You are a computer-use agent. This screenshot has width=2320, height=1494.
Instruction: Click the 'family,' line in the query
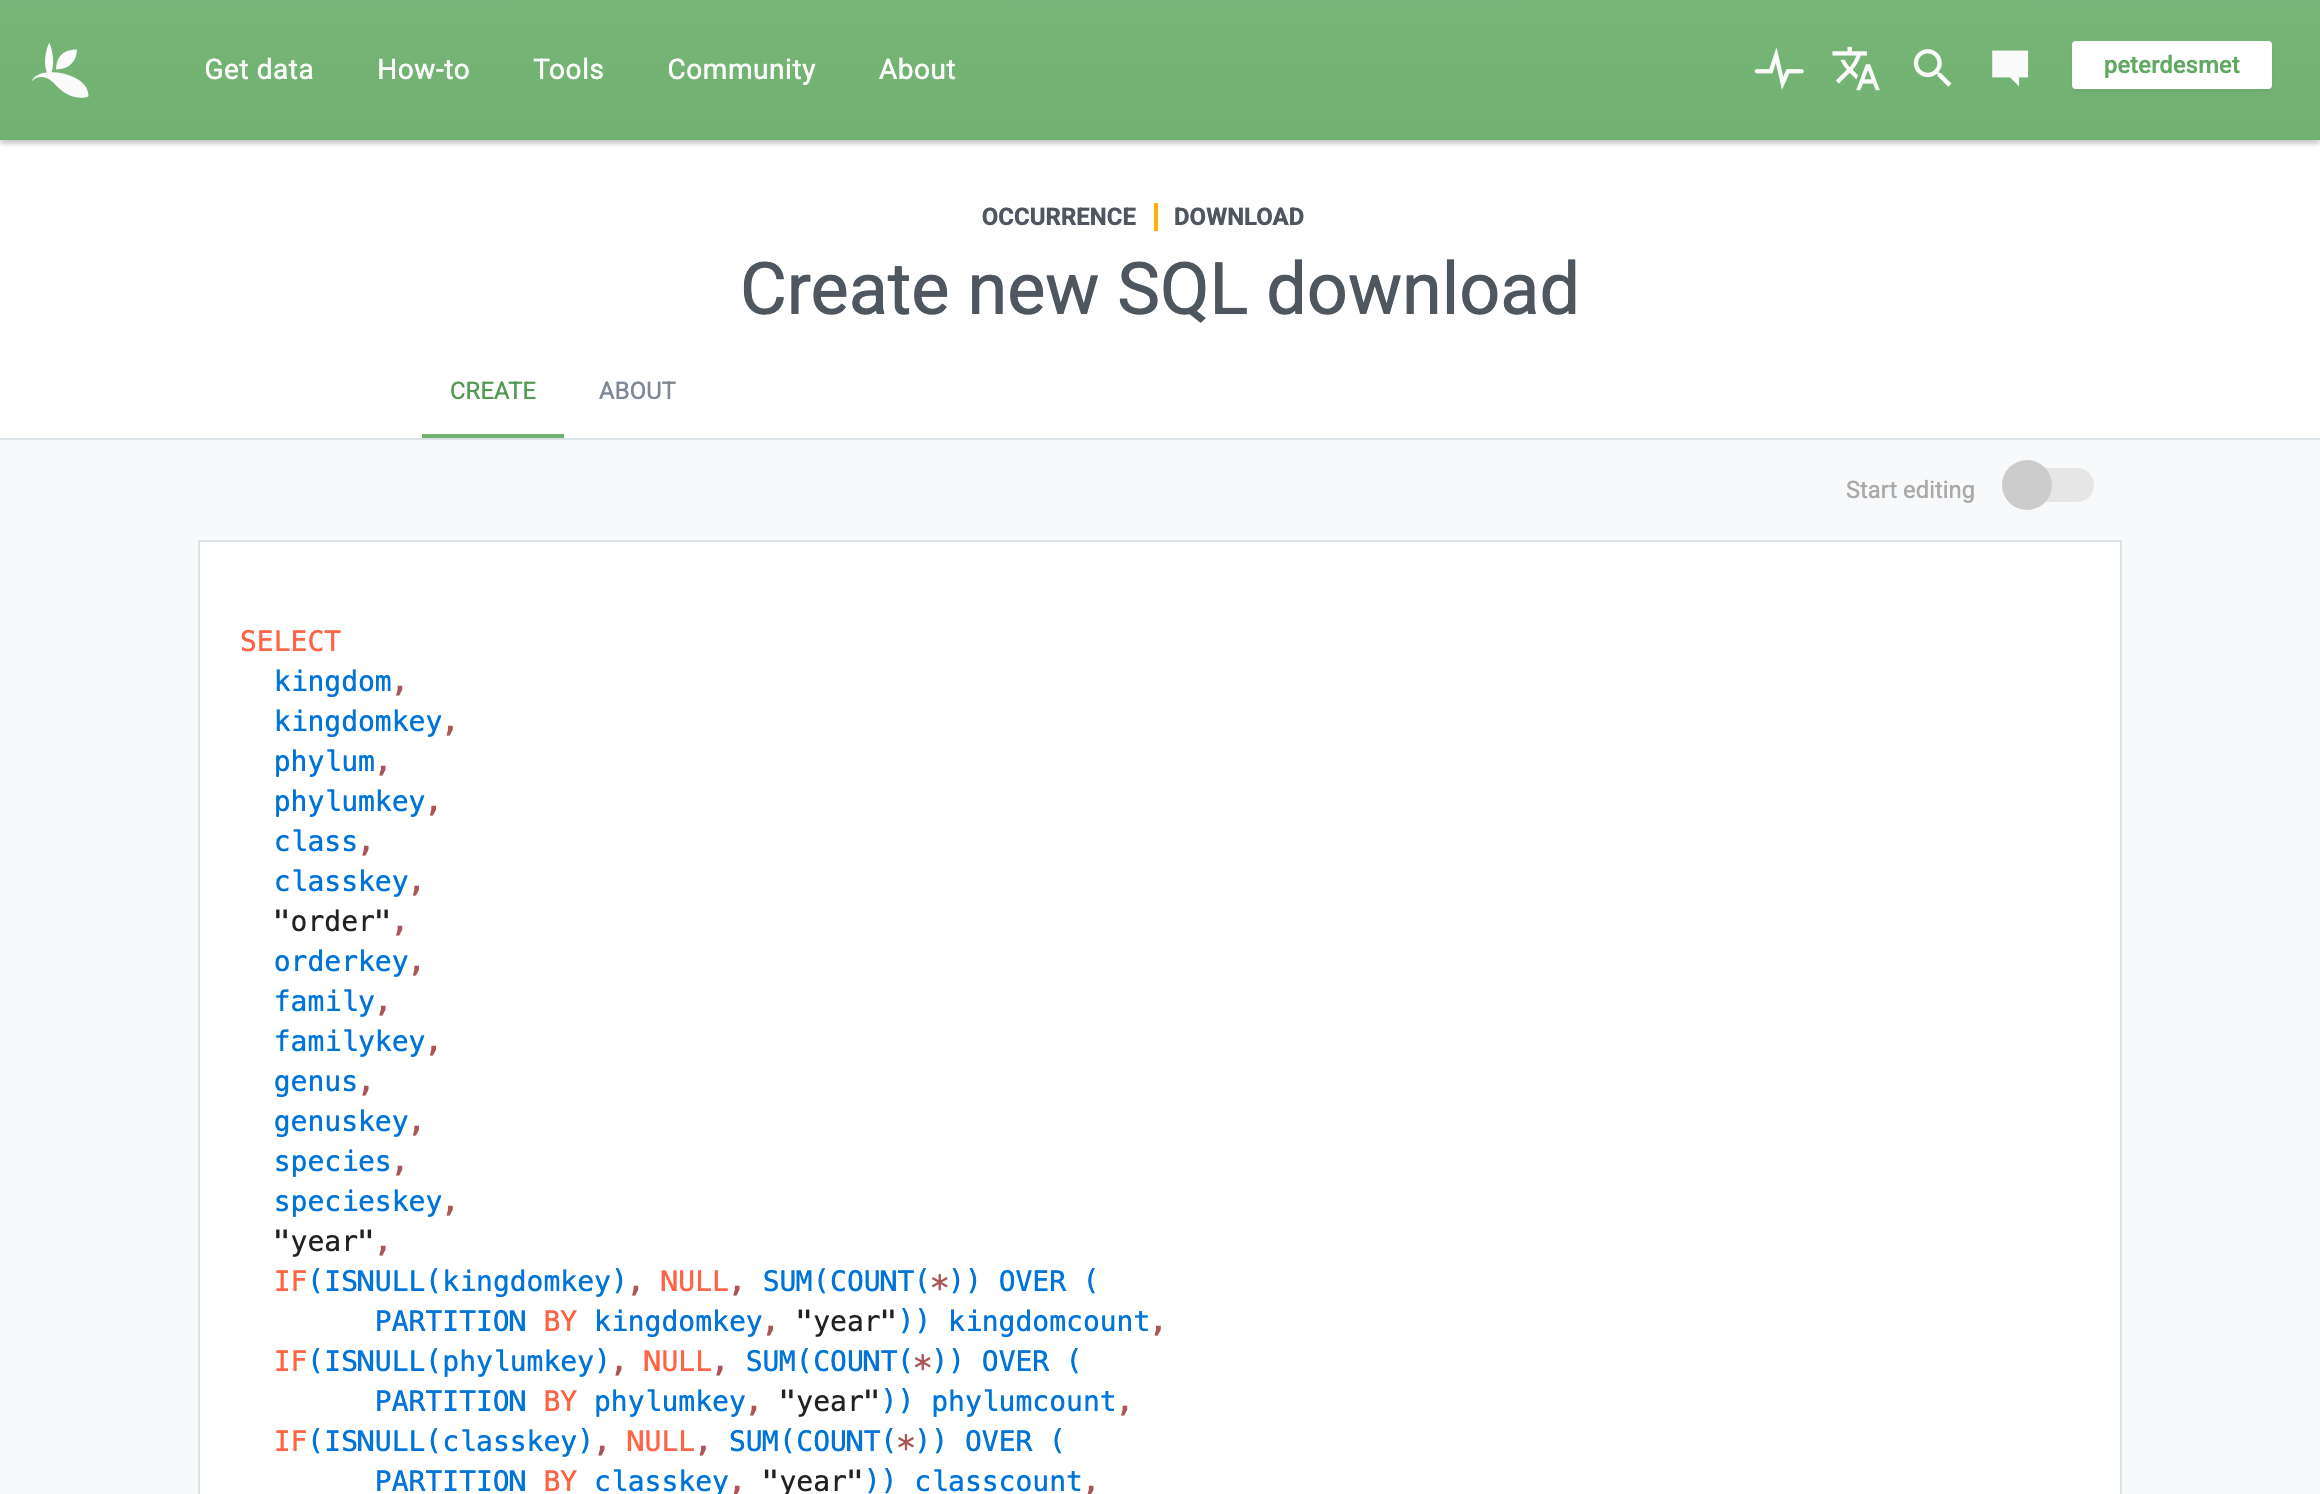(331, 1002)
